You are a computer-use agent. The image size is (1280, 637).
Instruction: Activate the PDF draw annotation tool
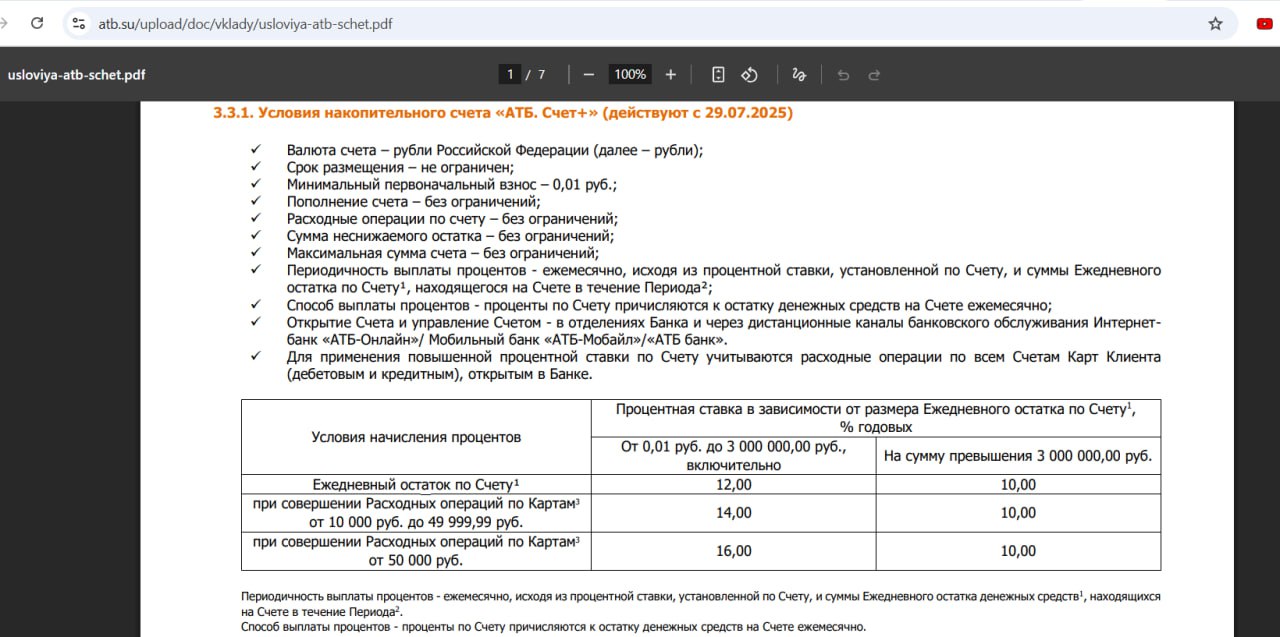click(x=798, y=74)
